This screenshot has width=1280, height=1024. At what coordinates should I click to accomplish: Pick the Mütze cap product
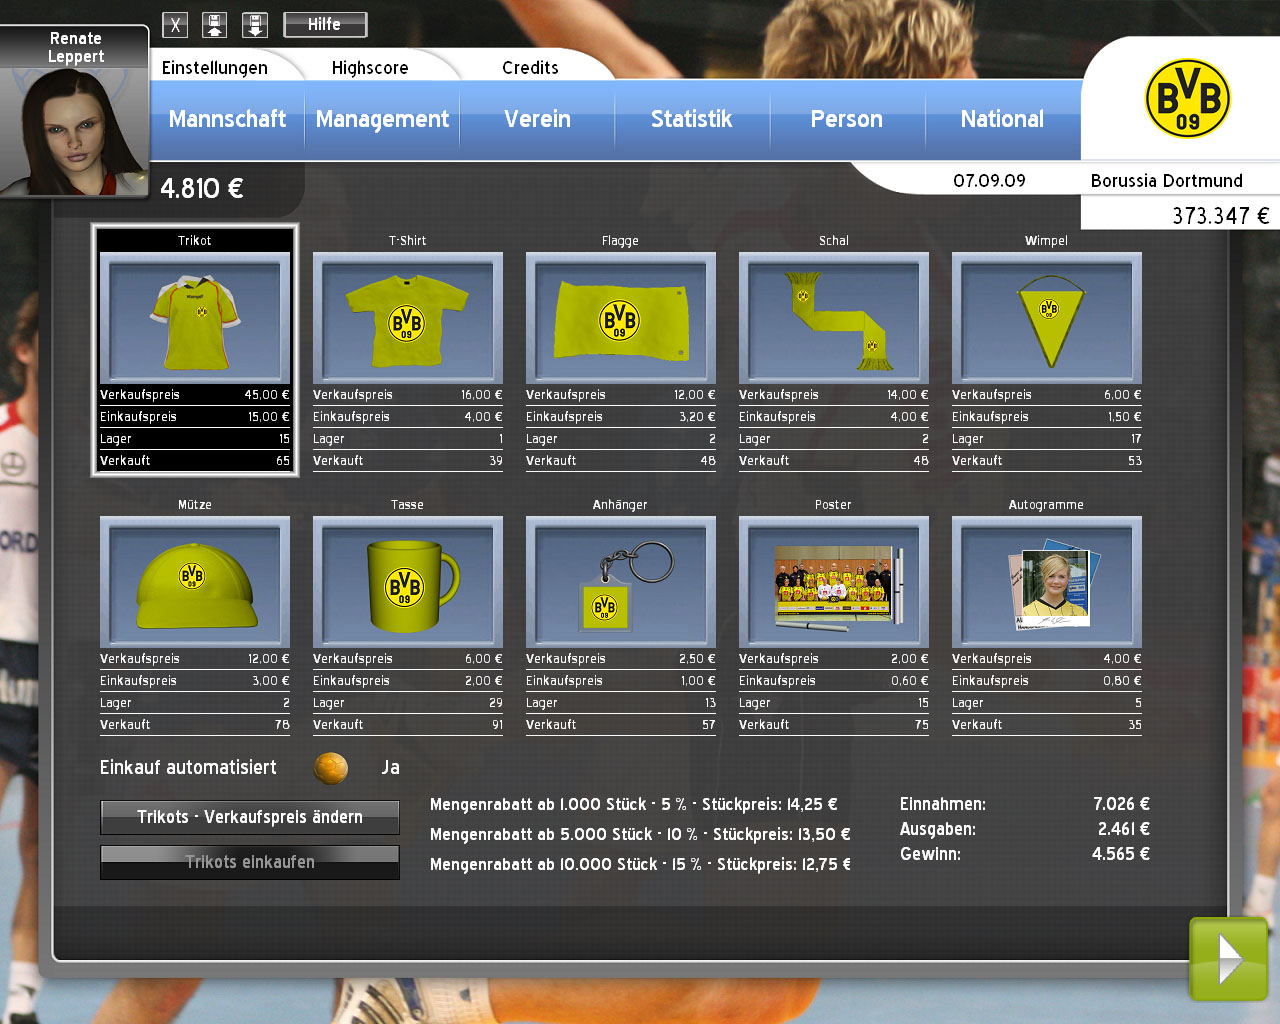tap(195, 582)
